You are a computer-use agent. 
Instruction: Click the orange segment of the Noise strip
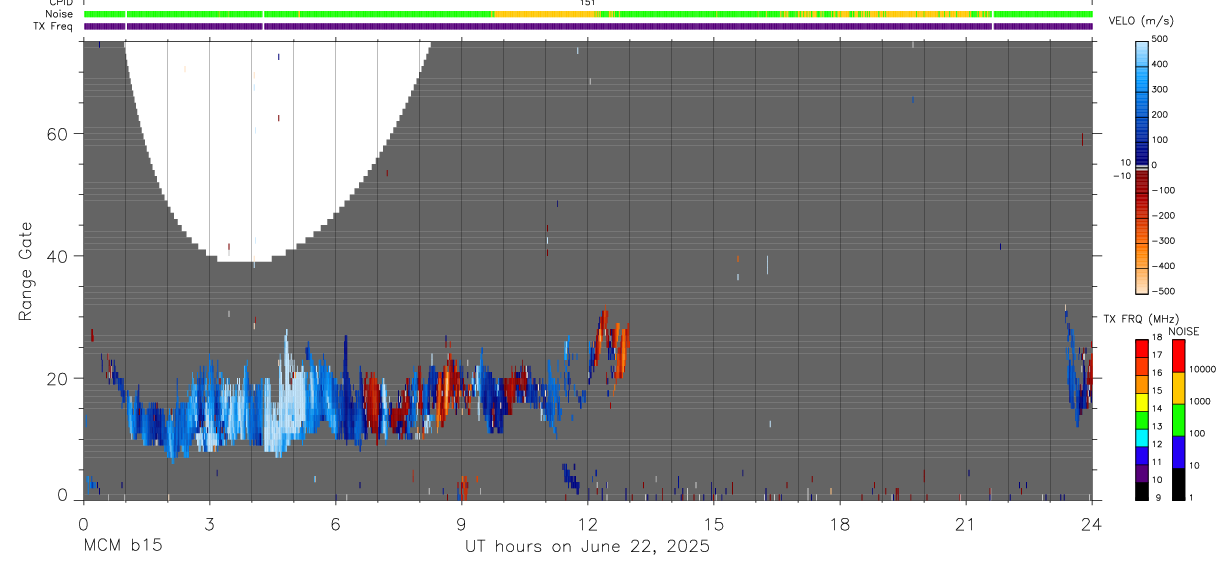[548, 14]
